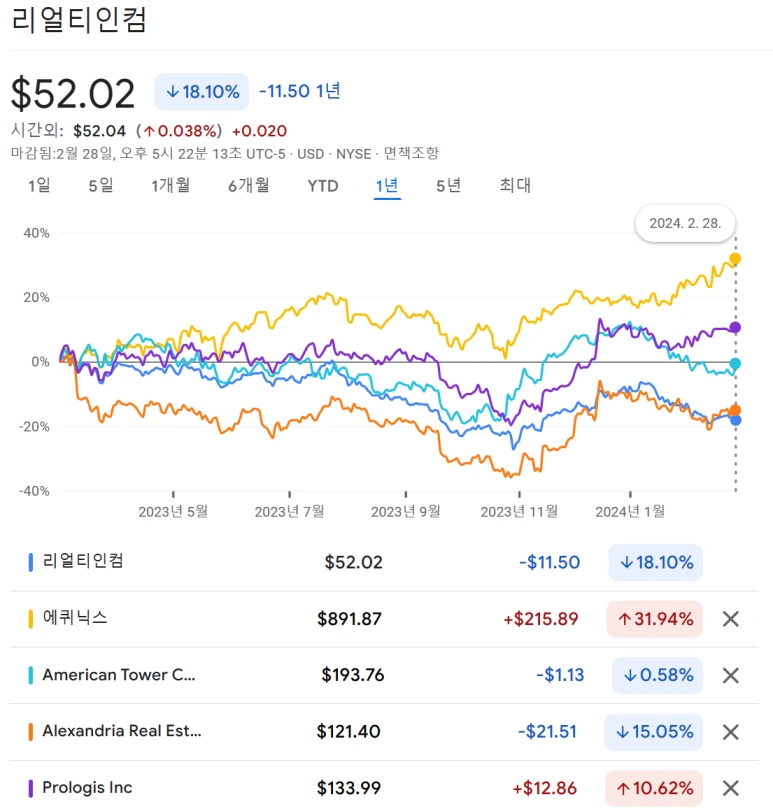The height and width of the screenshot is (811, 773).
Task: Click the +$12.86 change value
Action: (x=544, y=788)
